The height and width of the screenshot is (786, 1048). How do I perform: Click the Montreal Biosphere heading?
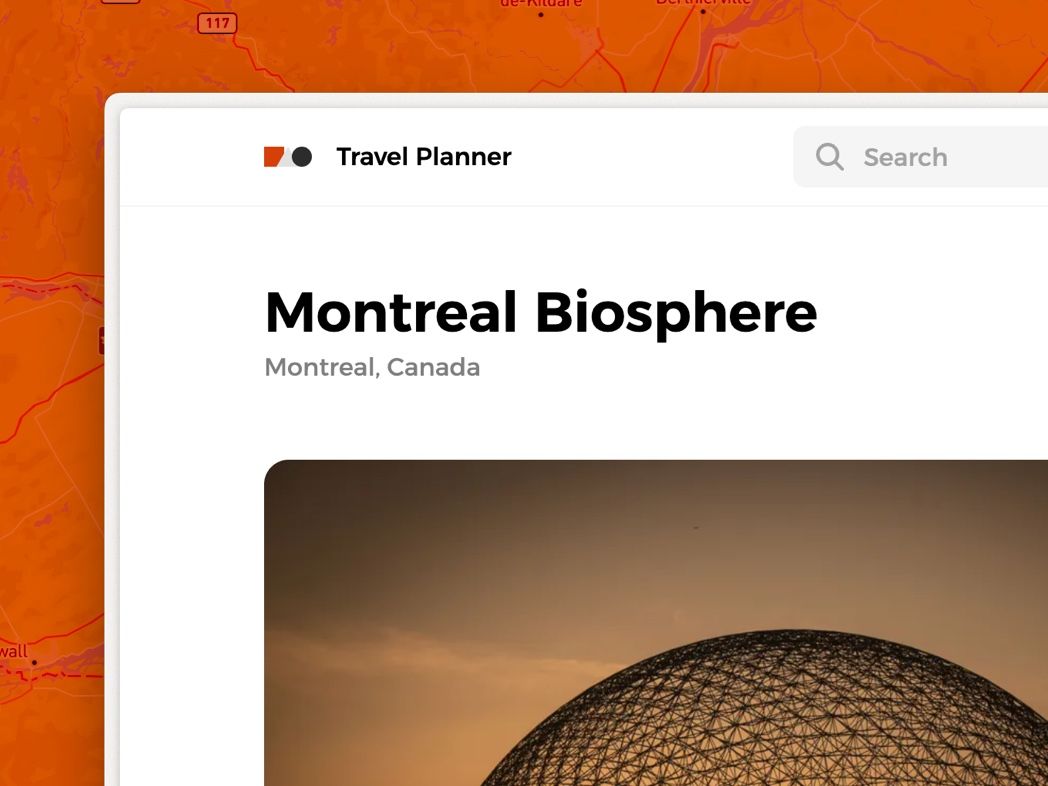point(540,312)
